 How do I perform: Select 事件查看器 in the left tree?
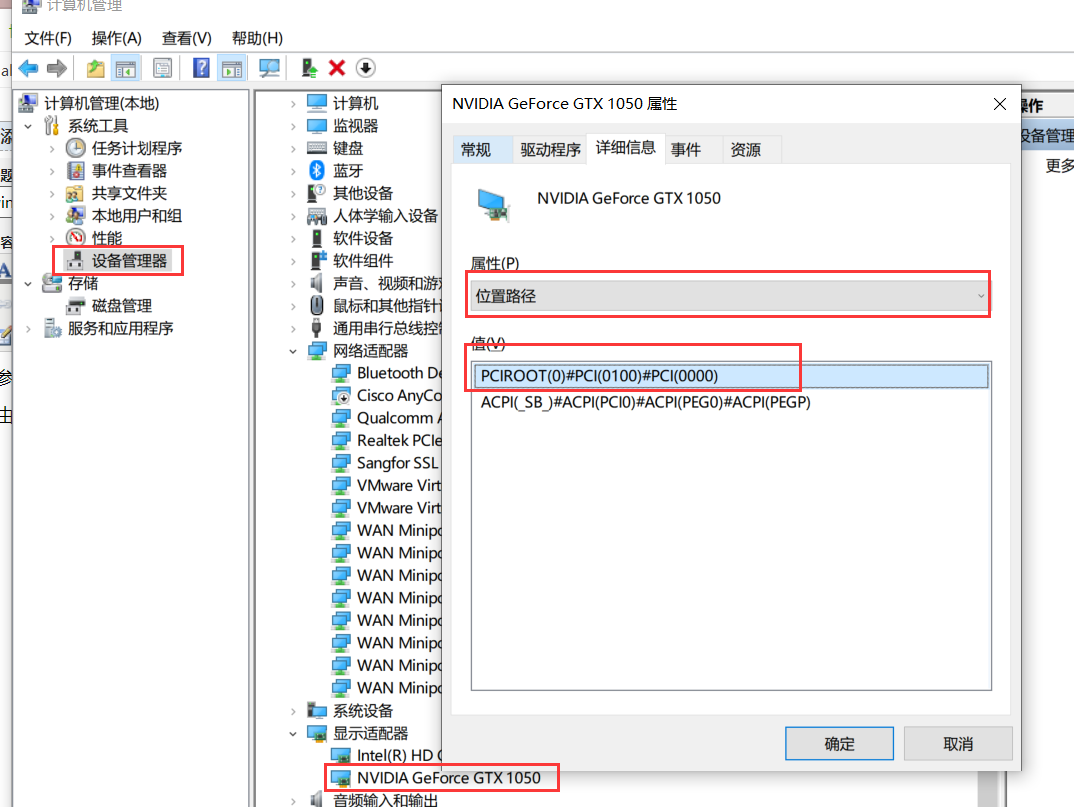click(x=129, y=171)
